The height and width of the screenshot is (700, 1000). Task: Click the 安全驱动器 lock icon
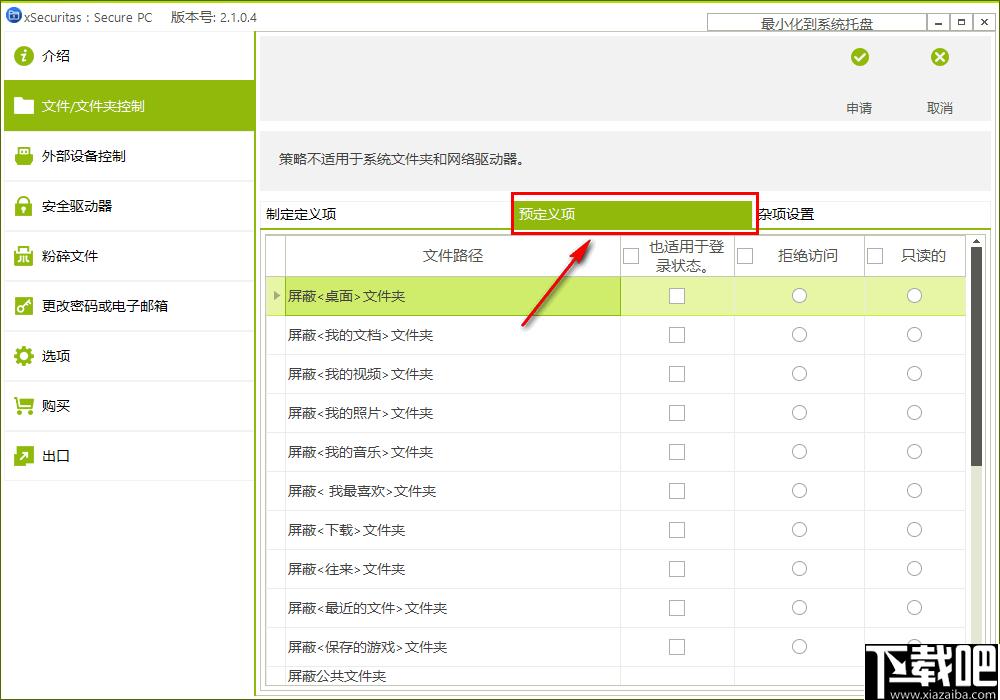(x=24, y=206)
